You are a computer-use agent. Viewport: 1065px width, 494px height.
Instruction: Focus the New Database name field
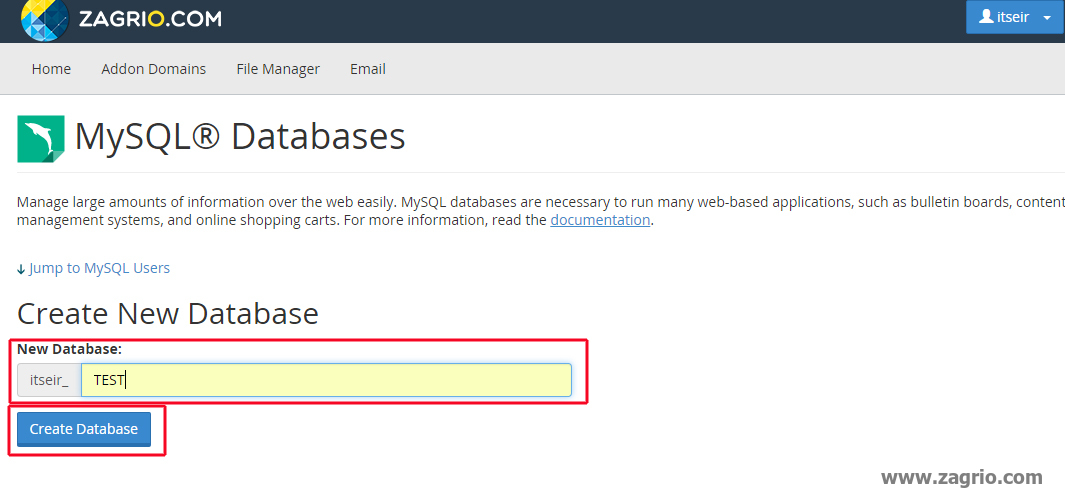coord(326,380)
